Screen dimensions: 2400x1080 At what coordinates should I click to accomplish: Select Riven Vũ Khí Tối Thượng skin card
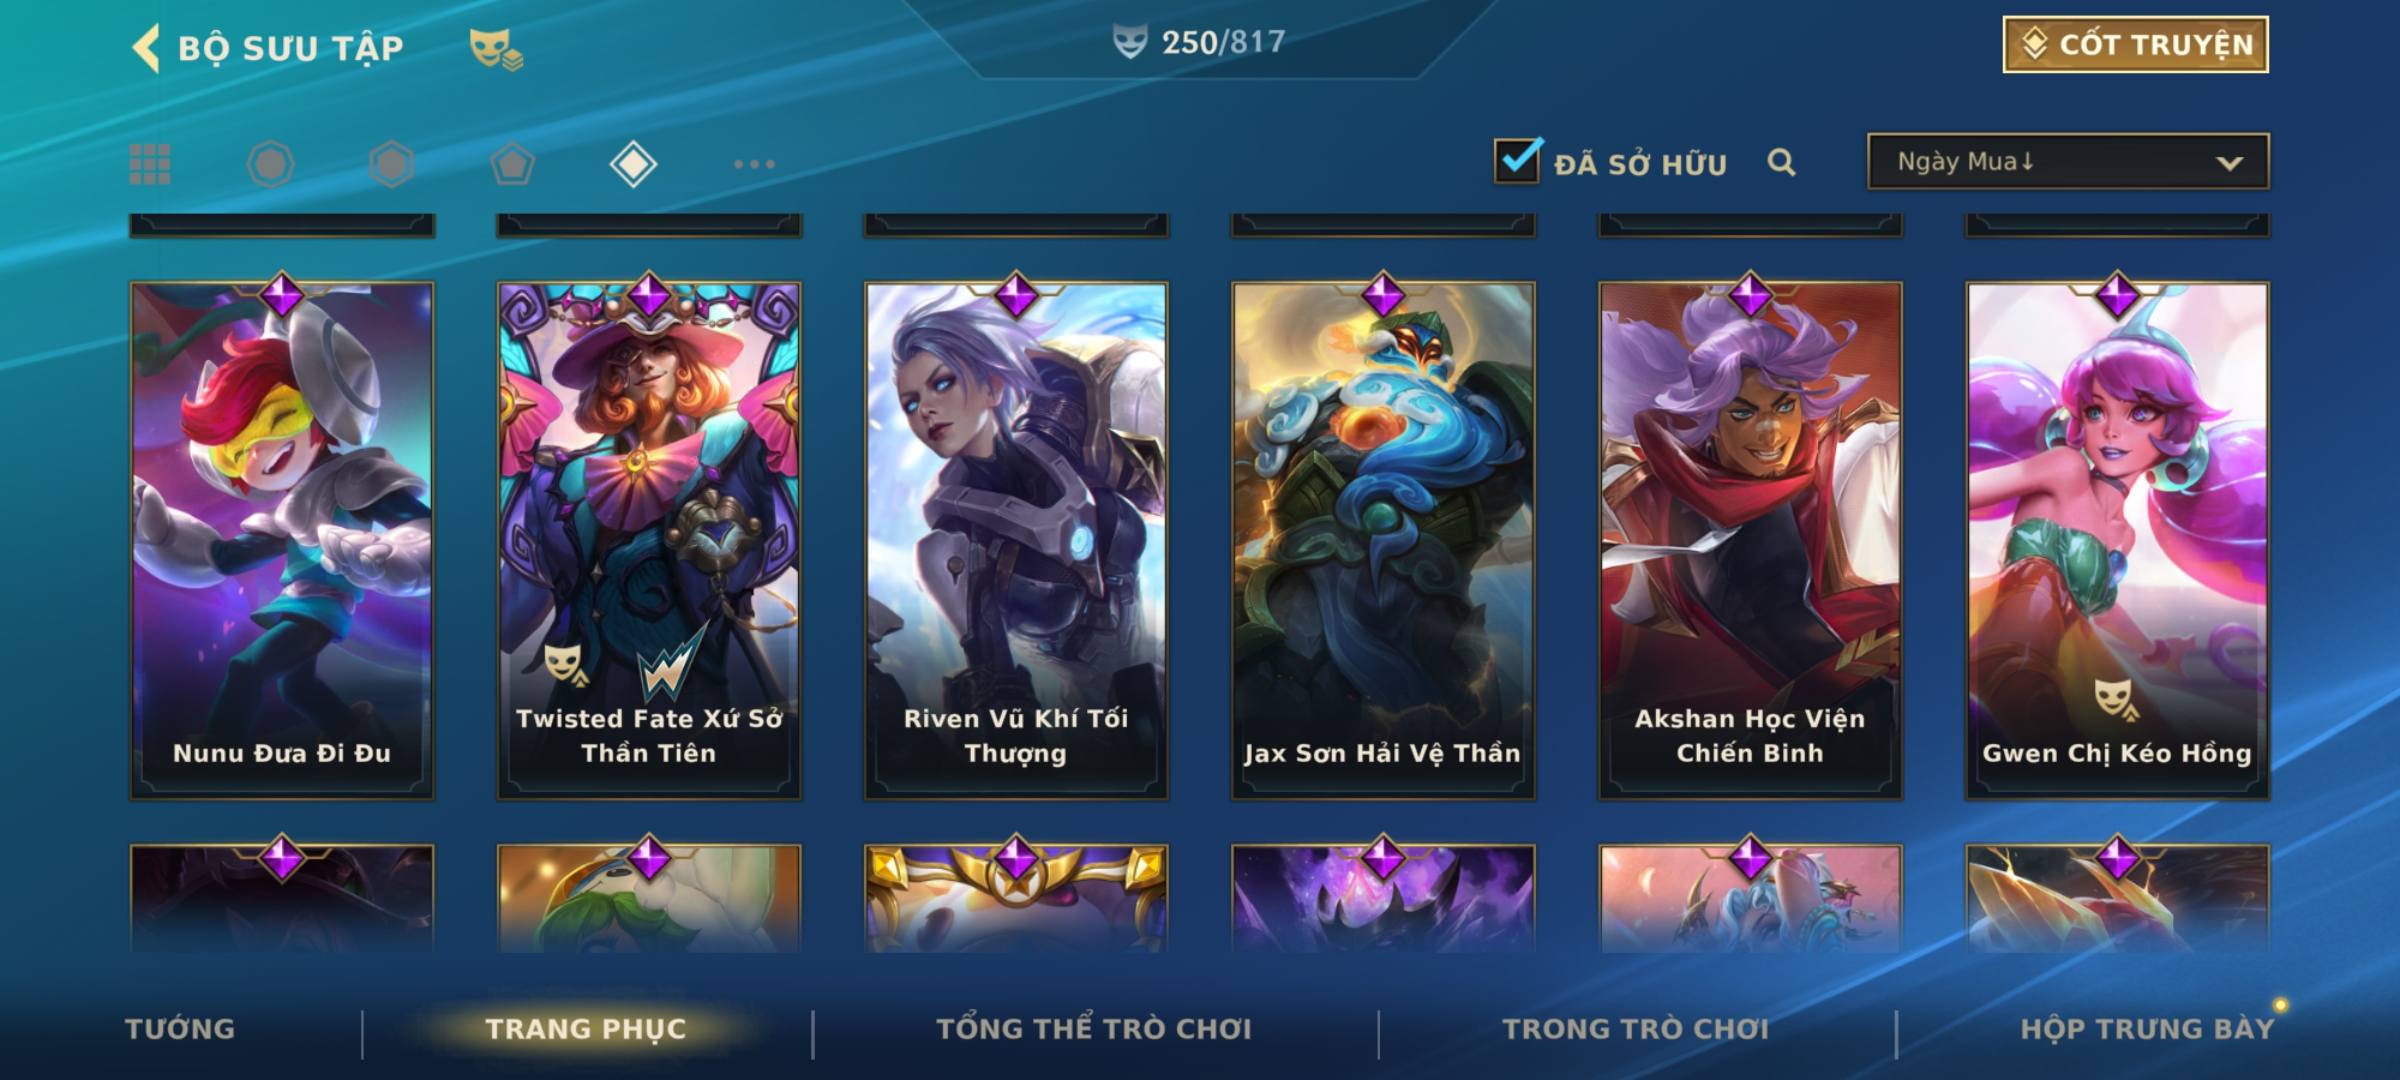point(1016,538)
